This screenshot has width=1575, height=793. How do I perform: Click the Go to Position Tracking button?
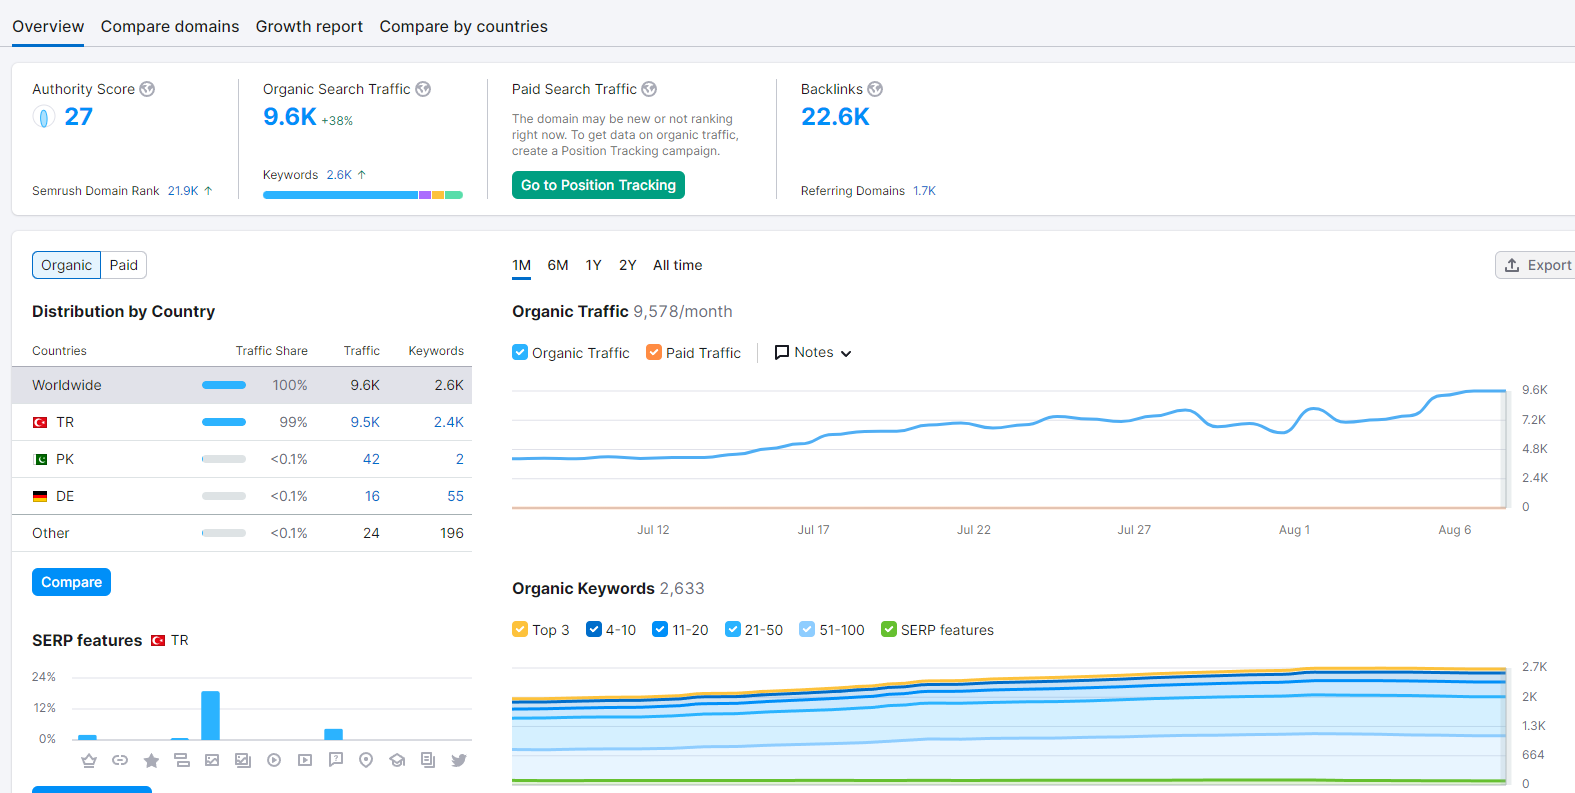[598, 185]
